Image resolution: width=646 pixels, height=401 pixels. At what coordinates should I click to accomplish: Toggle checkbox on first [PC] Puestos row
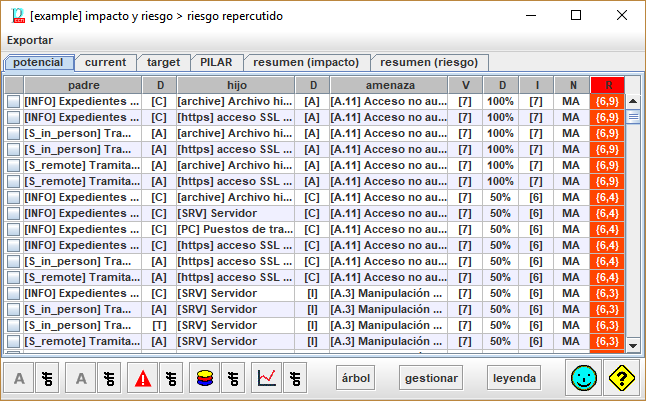13,229
